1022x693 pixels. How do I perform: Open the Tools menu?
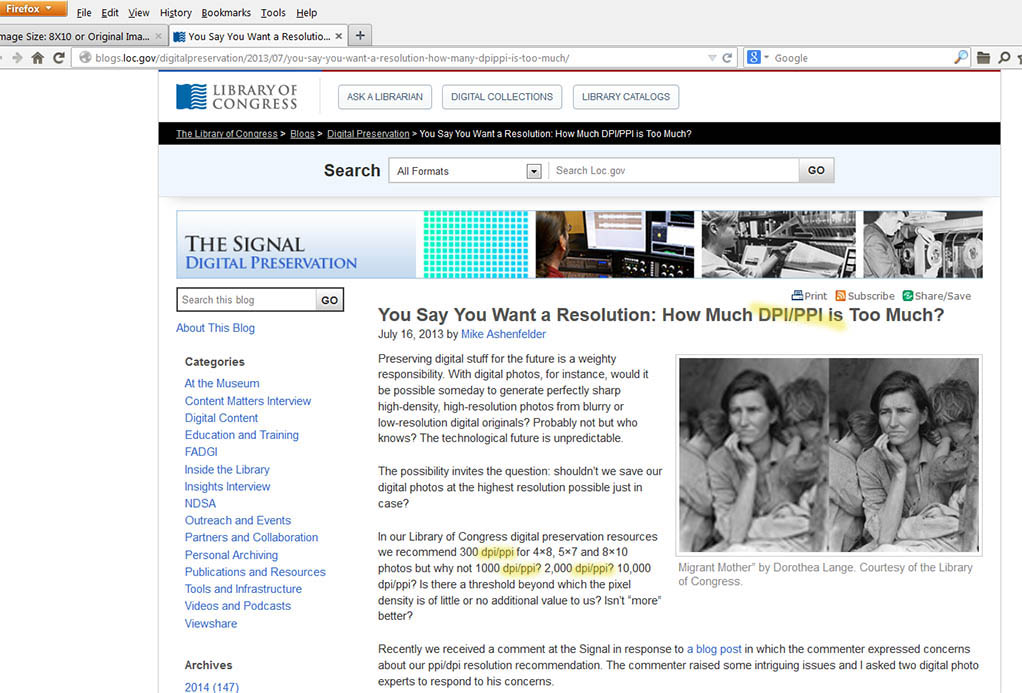(273, 12)
